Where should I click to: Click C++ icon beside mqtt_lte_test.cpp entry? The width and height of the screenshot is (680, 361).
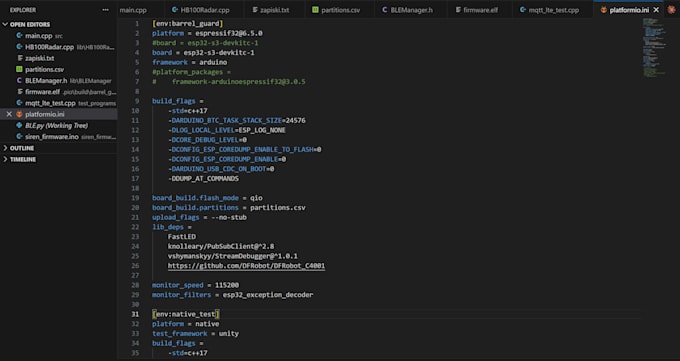pos(19,103)
